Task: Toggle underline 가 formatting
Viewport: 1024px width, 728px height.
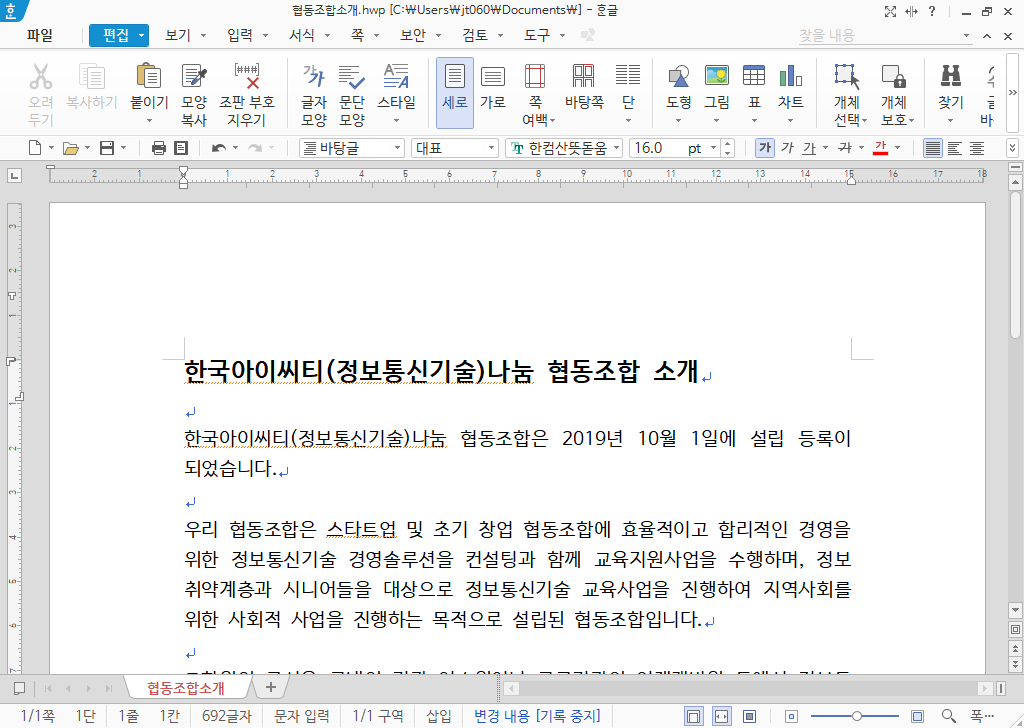Action: tap(809, 148)
